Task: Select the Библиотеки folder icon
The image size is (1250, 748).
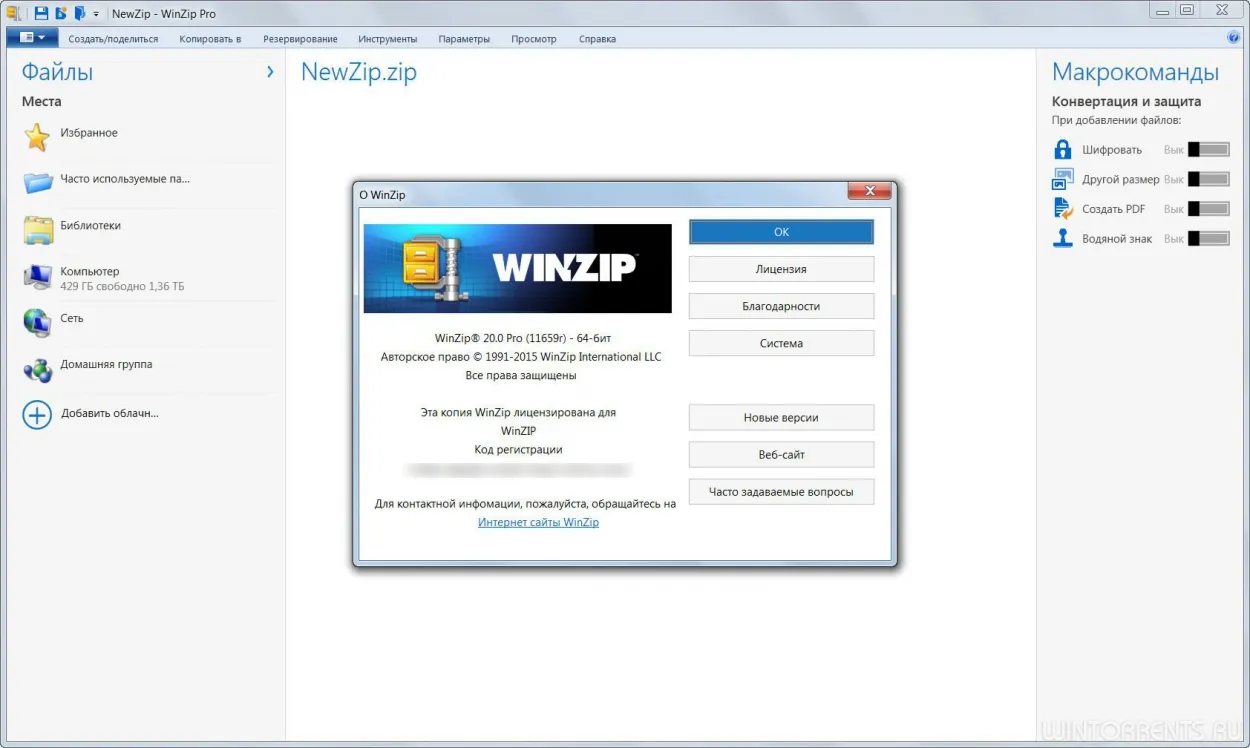Action: (x=38, y=230)
